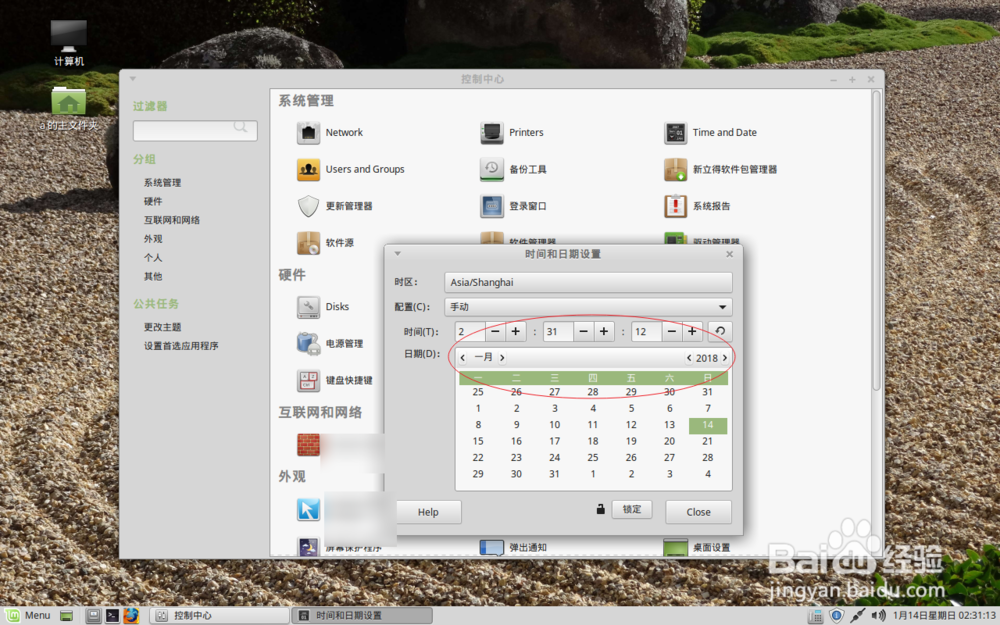Image resolution: width=1000 pixels, height=625 pixels.
Task: Advance to the next month with the arrow
Action: (x=501, y=356)
